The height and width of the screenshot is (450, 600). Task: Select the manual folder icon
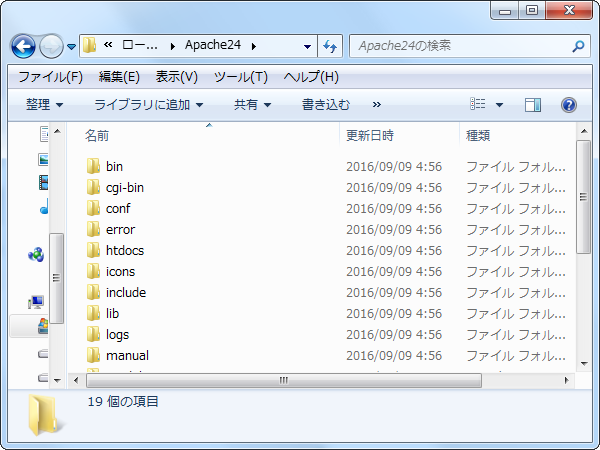pos(93,355)
